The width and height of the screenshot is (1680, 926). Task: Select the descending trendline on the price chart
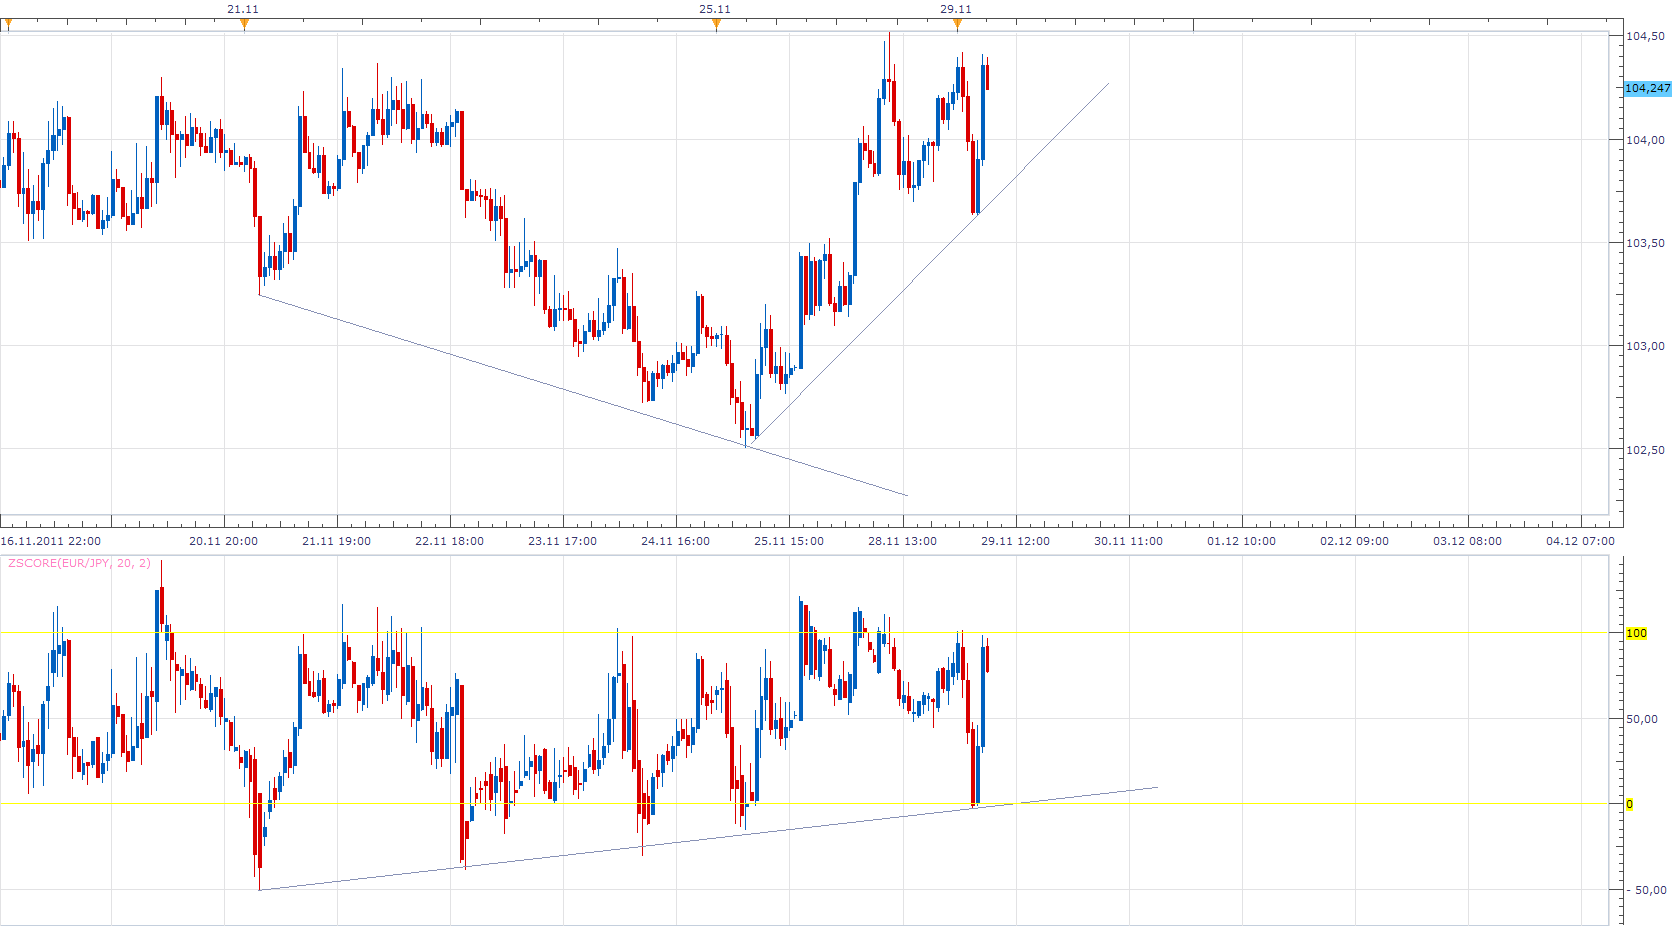tap(582, 395)
